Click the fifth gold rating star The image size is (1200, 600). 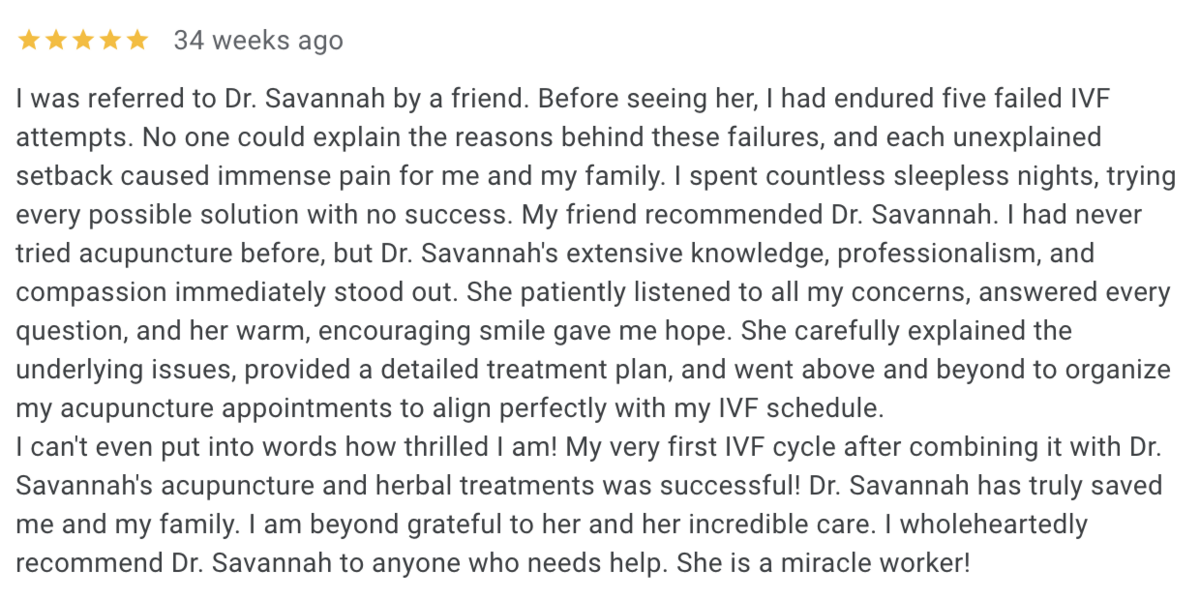pyautogui.click(x=137, y=40)
